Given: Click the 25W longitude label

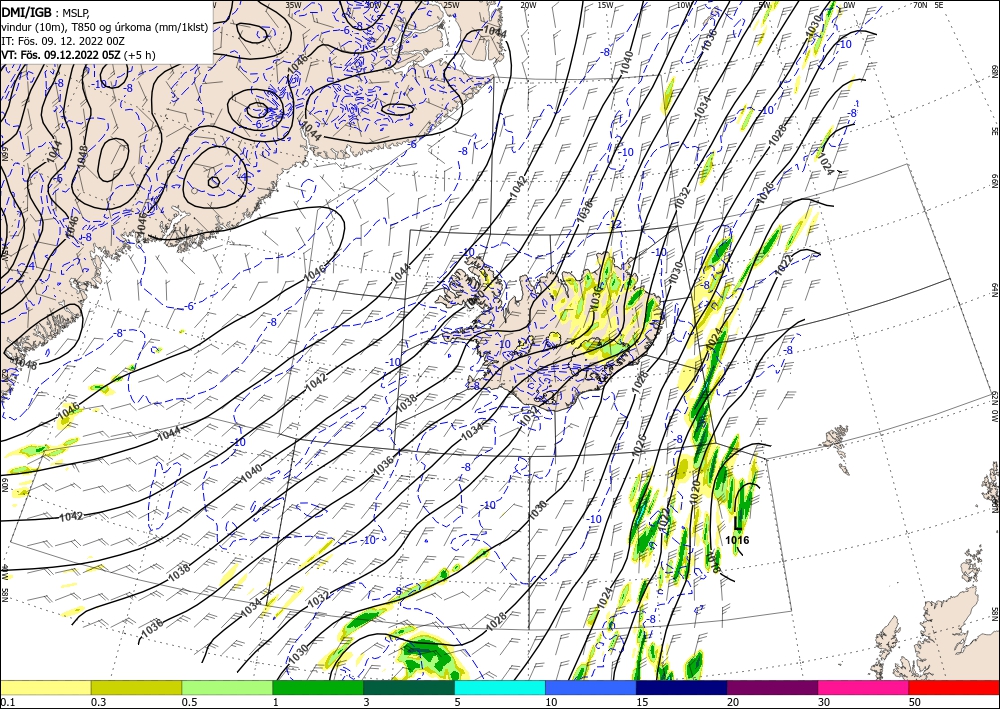Looking at the screenshot, I should [451, 5].
